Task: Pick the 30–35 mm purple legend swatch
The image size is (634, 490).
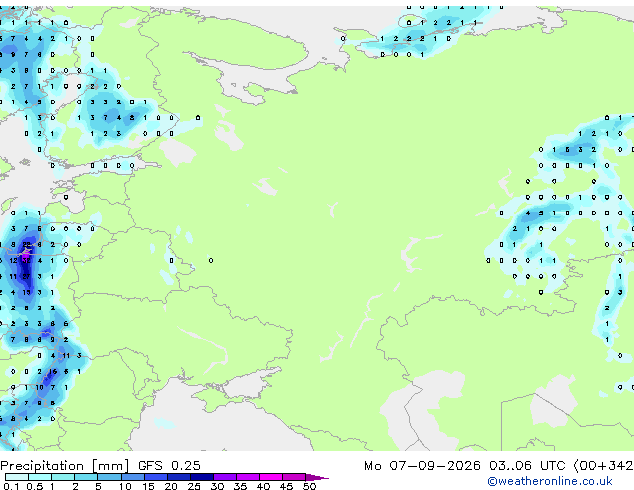Action: 225,477
